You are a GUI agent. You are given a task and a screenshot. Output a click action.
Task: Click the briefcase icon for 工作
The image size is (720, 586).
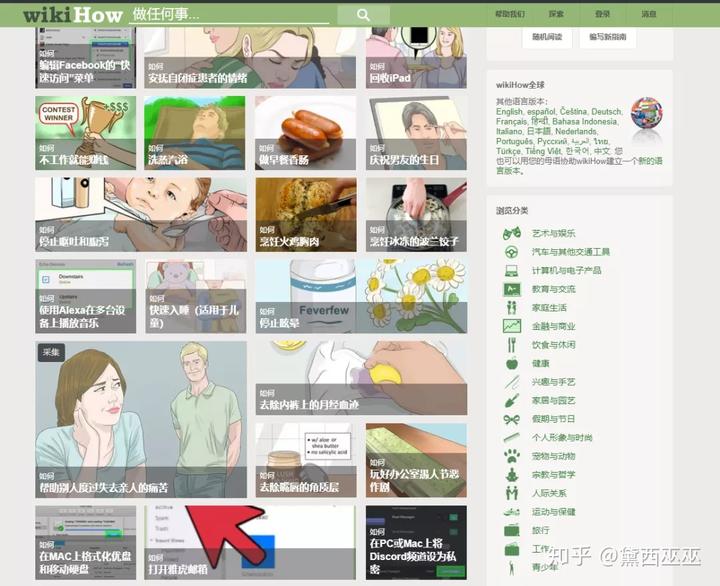[x=512, y=549]
